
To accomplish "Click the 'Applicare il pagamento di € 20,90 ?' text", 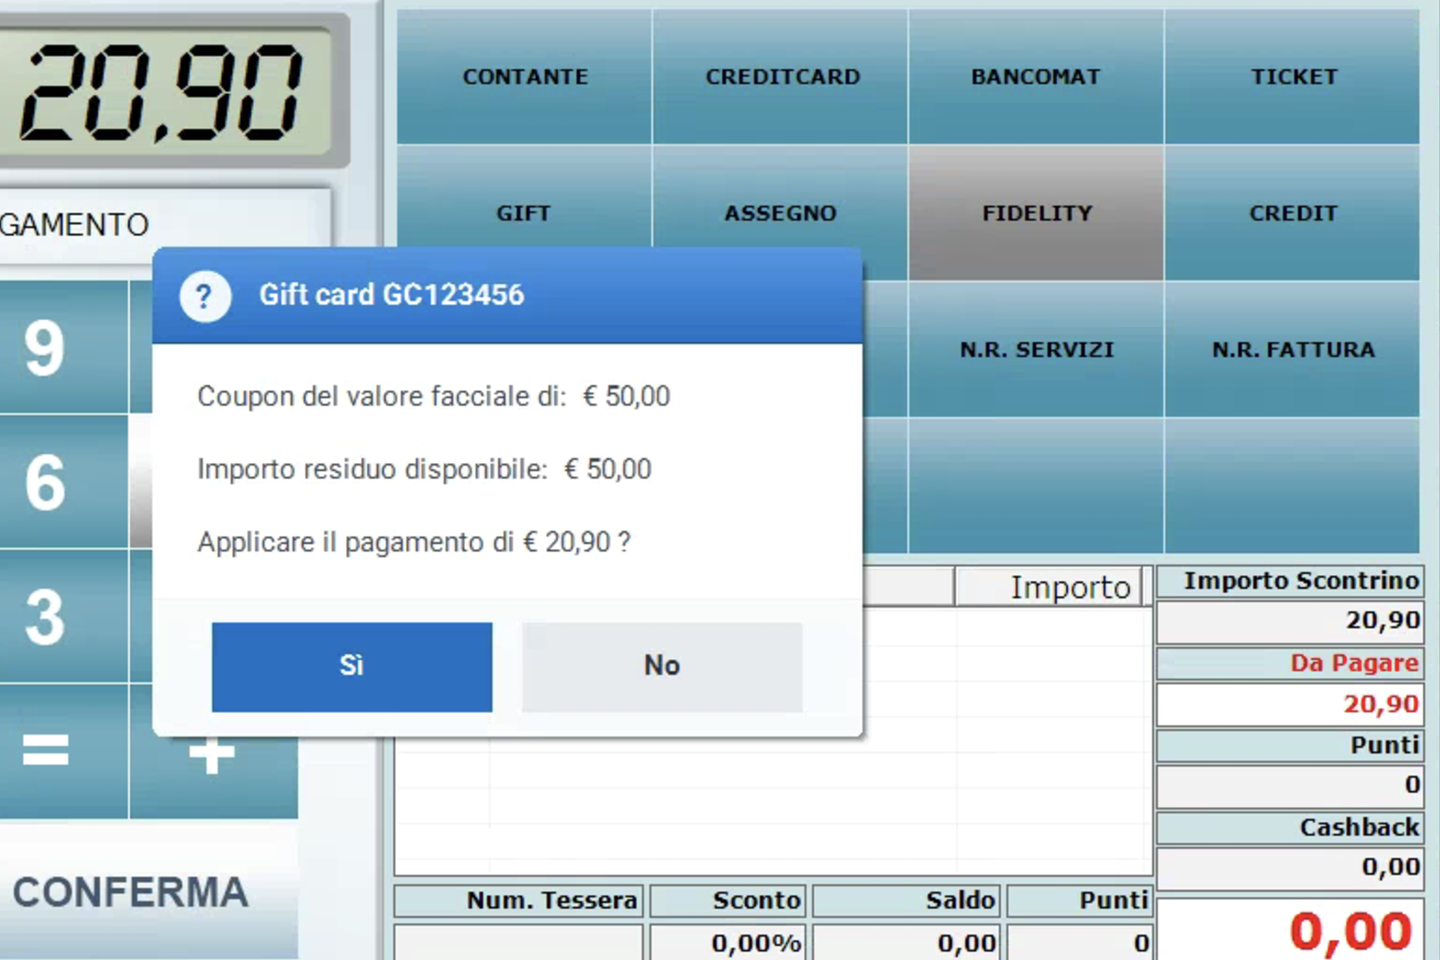I will coord(414,543).
